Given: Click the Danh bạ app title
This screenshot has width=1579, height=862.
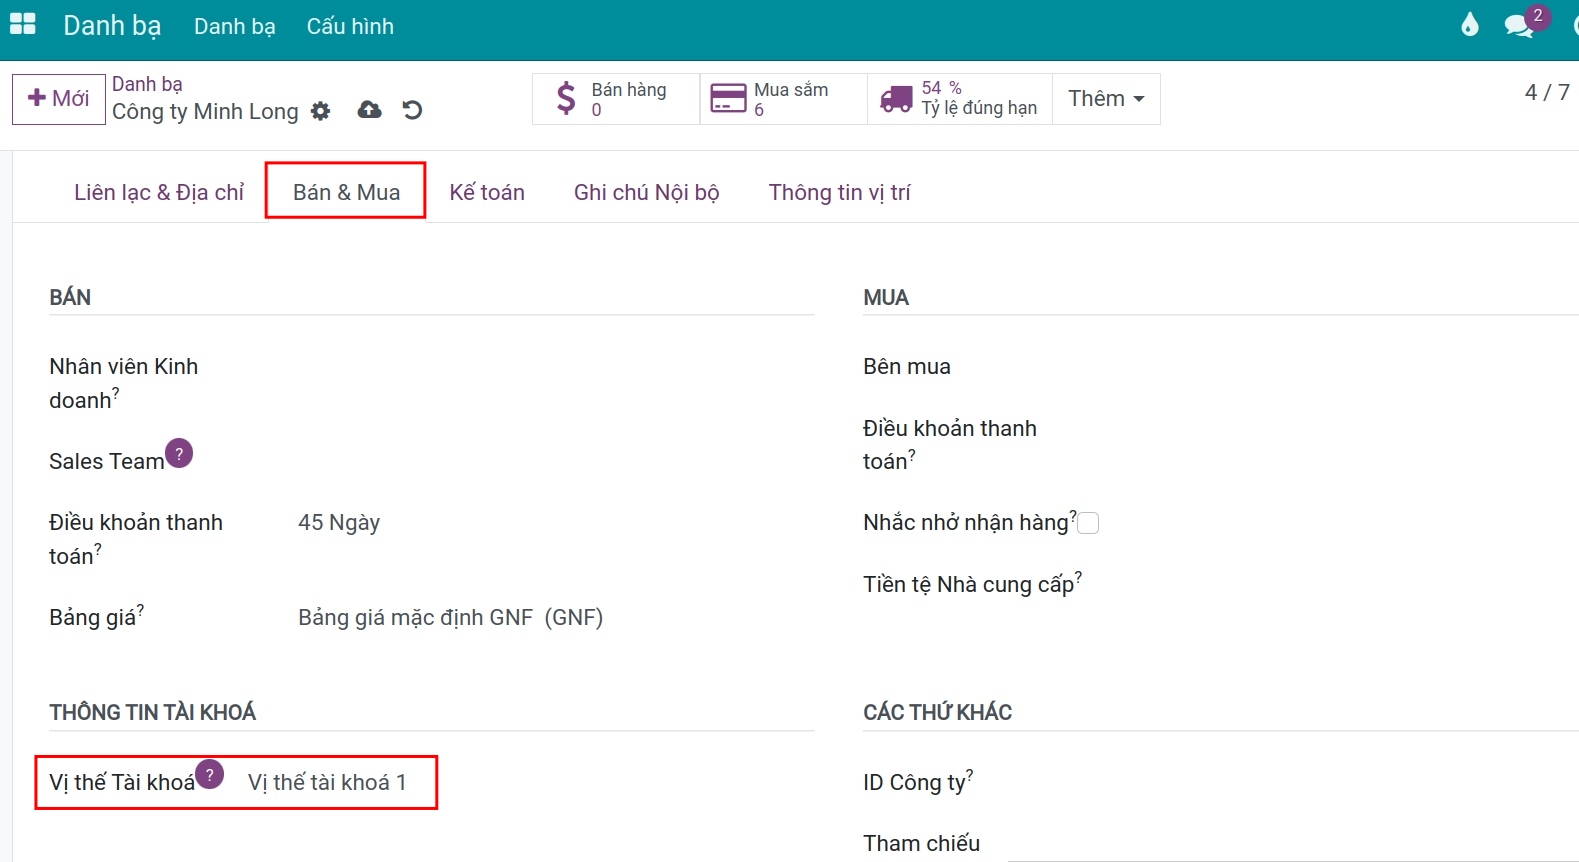Looking at the screenshot, I should click(x=112, y=25).
